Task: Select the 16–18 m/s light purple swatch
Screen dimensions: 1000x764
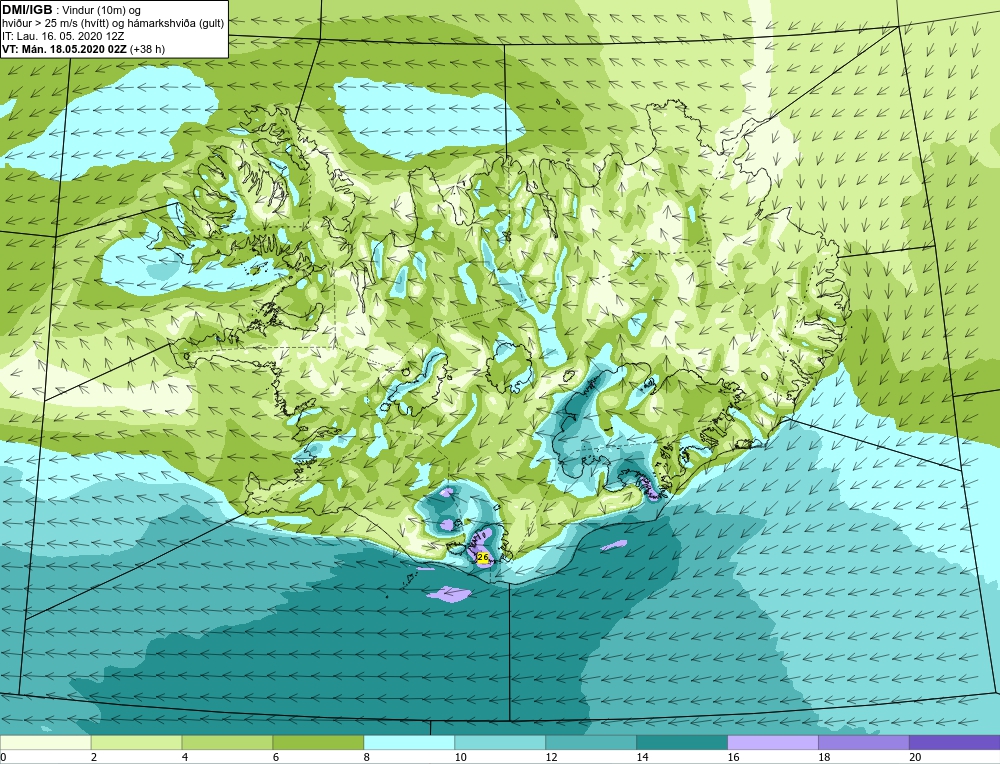Action: 772,742
